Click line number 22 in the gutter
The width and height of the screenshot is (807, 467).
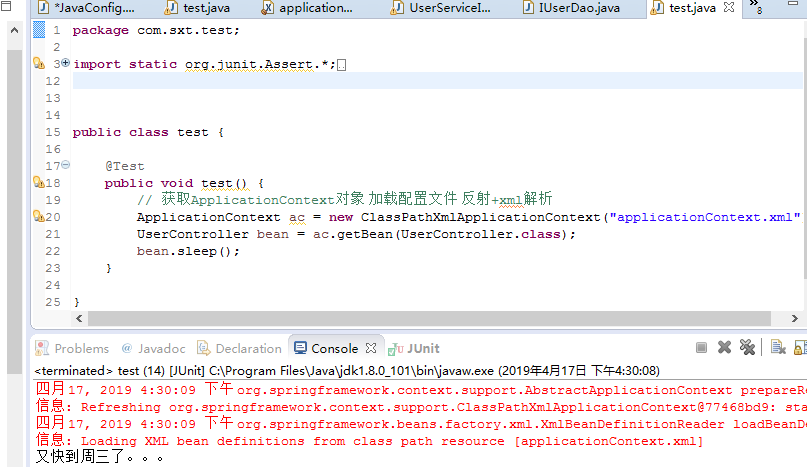point(53,251)
